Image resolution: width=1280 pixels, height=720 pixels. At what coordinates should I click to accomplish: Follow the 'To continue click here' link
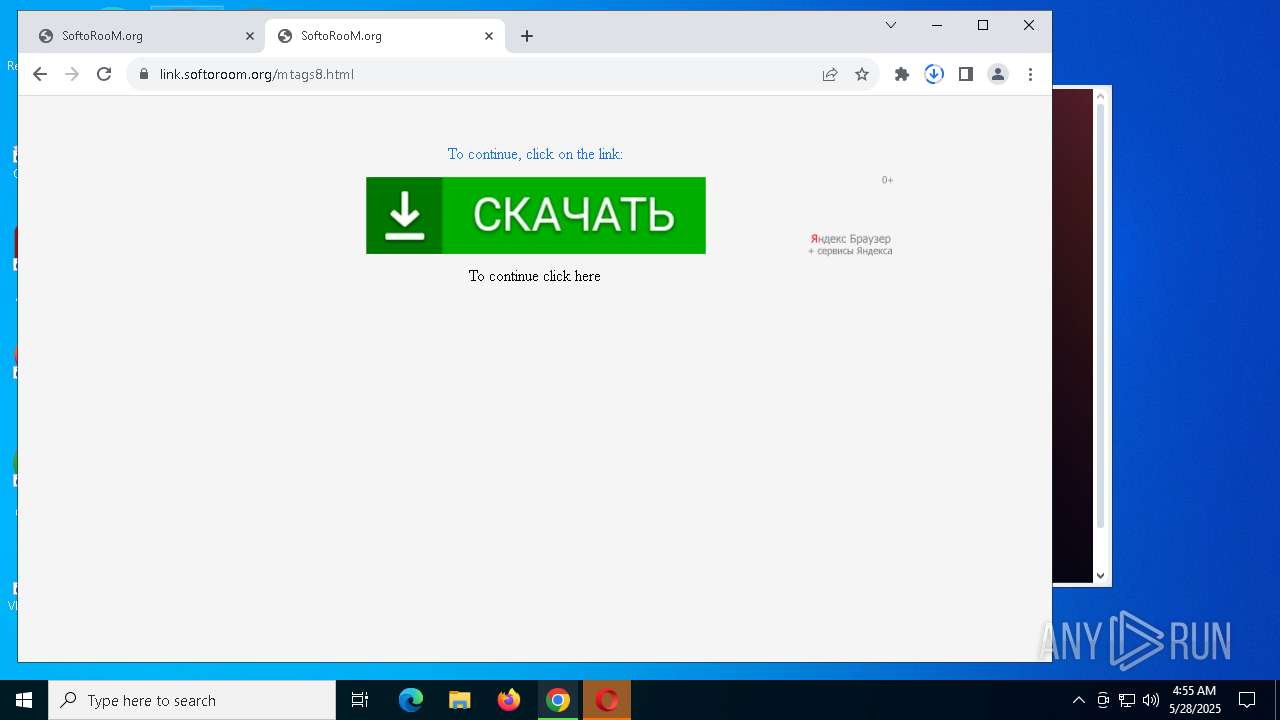point(535,276)
